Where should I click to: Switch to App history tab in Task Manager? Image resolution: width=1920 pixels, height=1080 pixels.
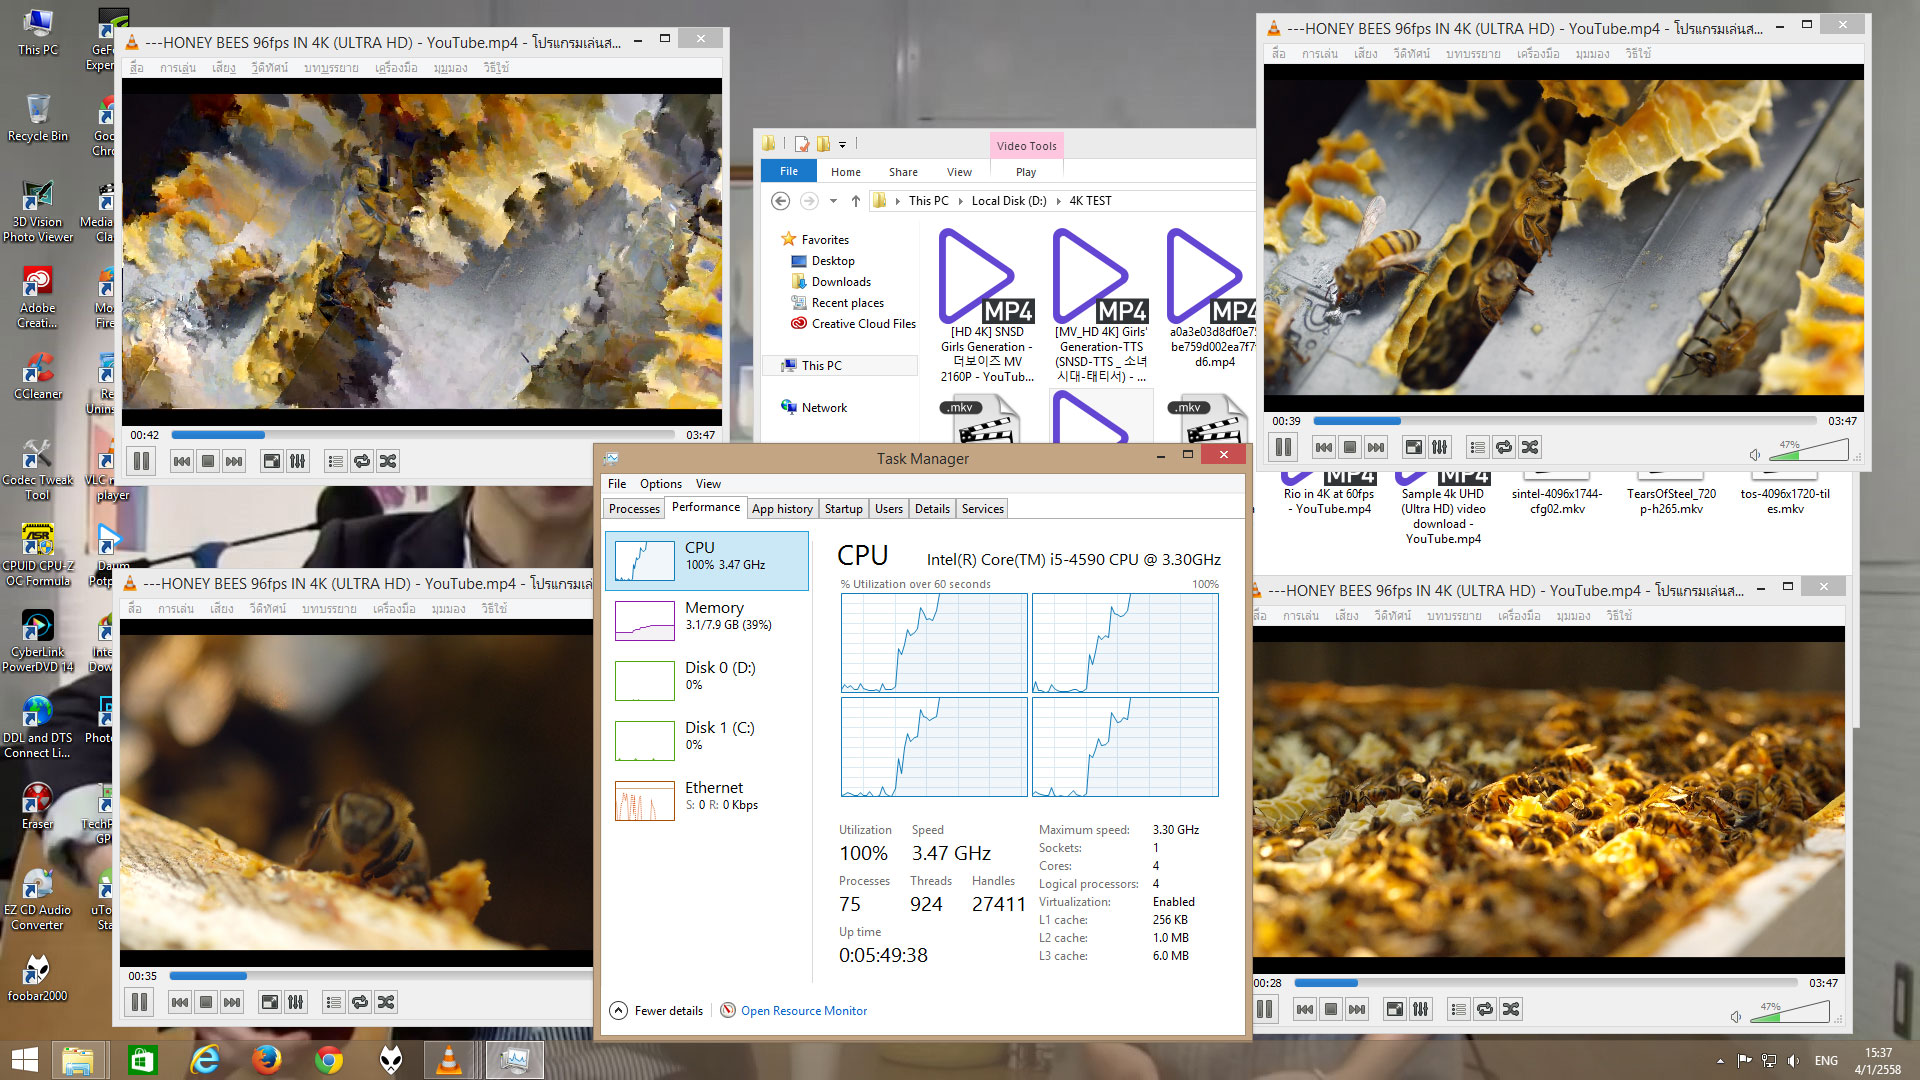(782, 509)
